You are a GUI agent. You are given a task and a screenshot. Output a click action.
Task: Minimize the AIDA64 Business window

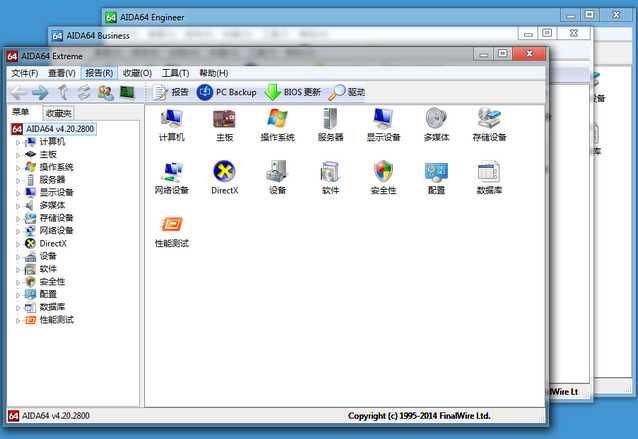click(x=528, y=34)
